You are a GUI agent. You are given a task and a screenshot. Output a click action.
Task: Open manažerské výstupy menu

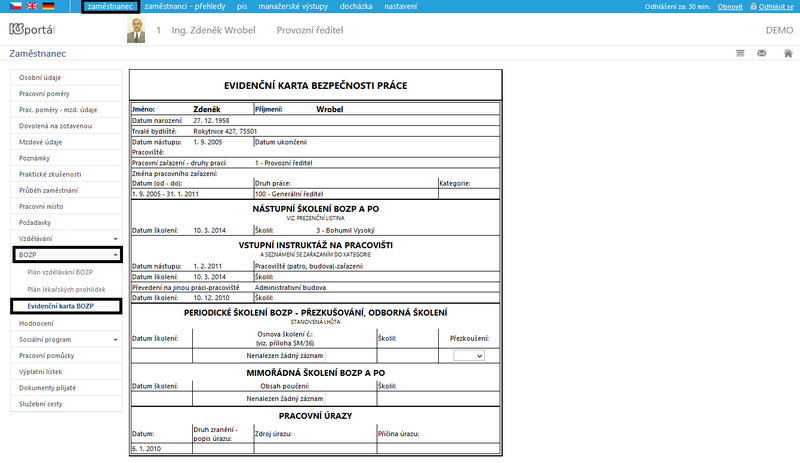pyautogui.click(x=293, y=7)
